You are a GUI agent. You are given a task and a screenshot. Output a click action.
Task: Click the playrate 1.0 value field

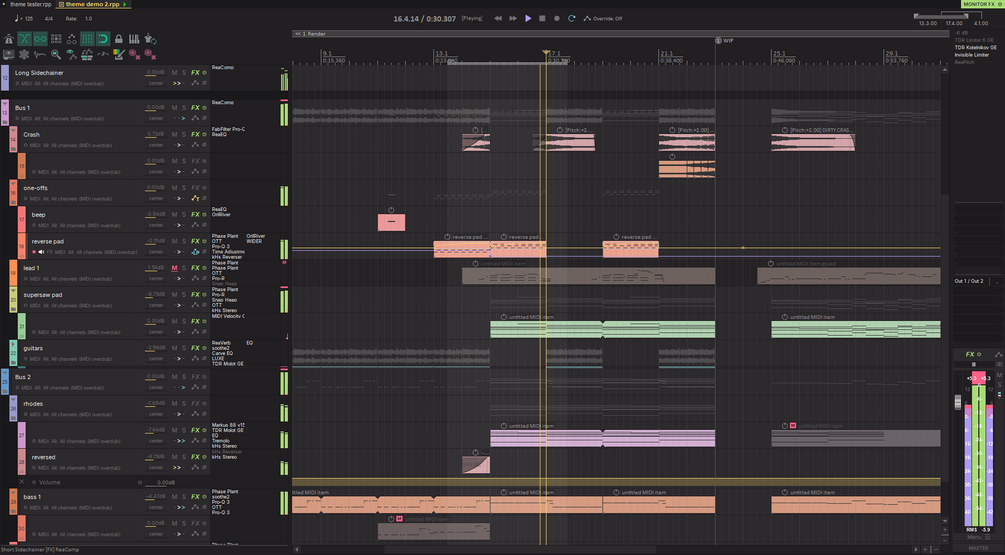[x=88, y=19]
